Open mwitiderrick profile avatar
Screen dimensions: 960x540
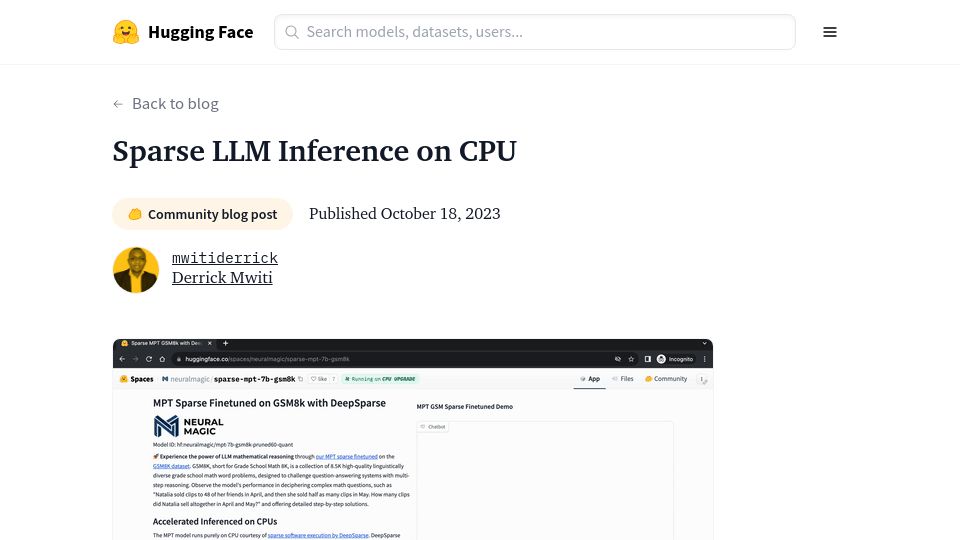click(x=136, y=269)
